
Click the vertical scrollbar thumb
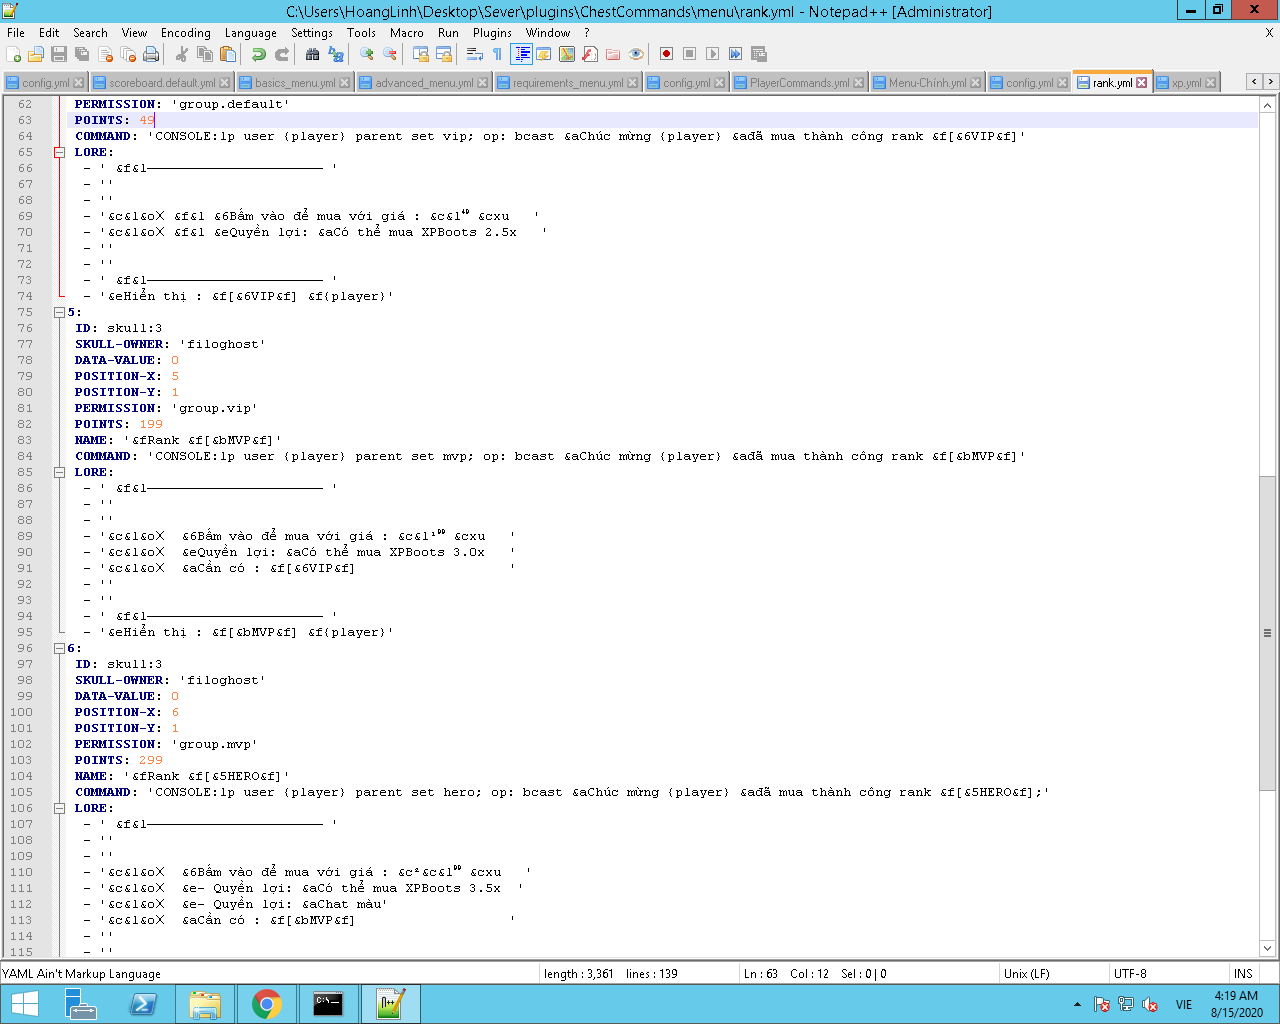coord(1267,633)
